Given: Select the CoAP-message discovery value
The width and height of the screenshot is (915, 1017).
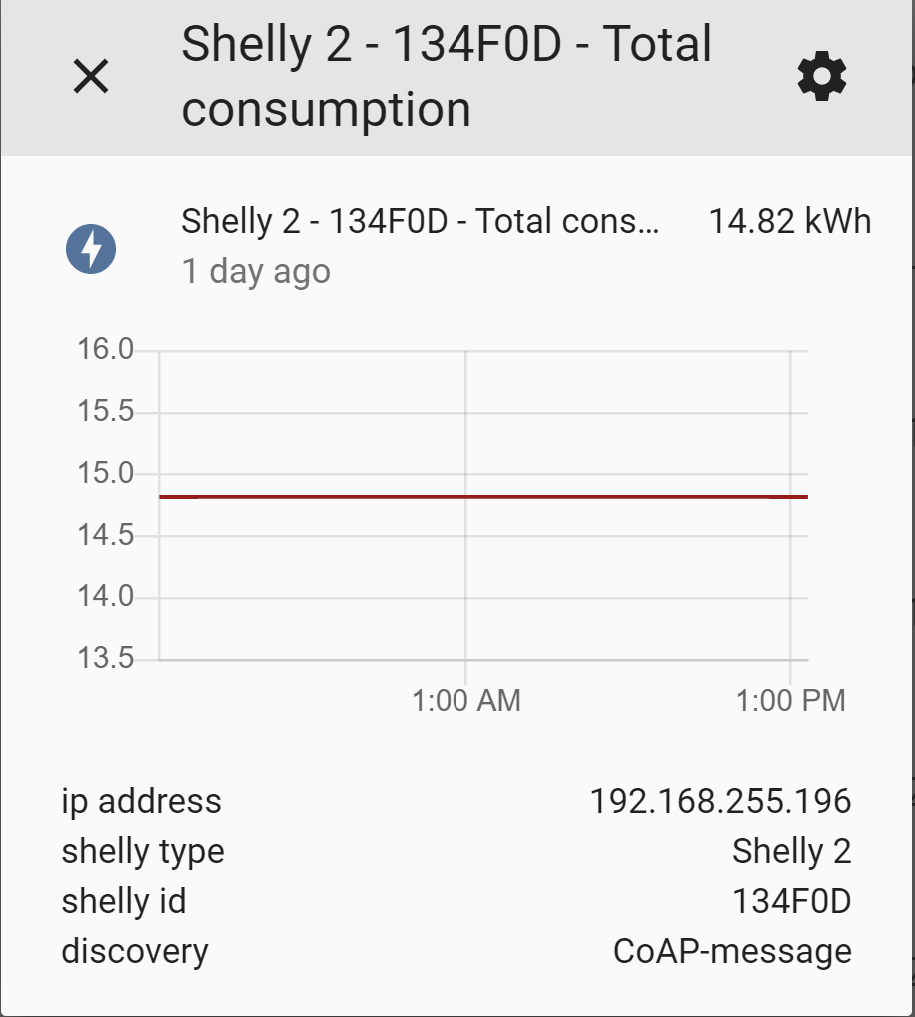Looking at the screenshot, I should click(x=732, y=952).
